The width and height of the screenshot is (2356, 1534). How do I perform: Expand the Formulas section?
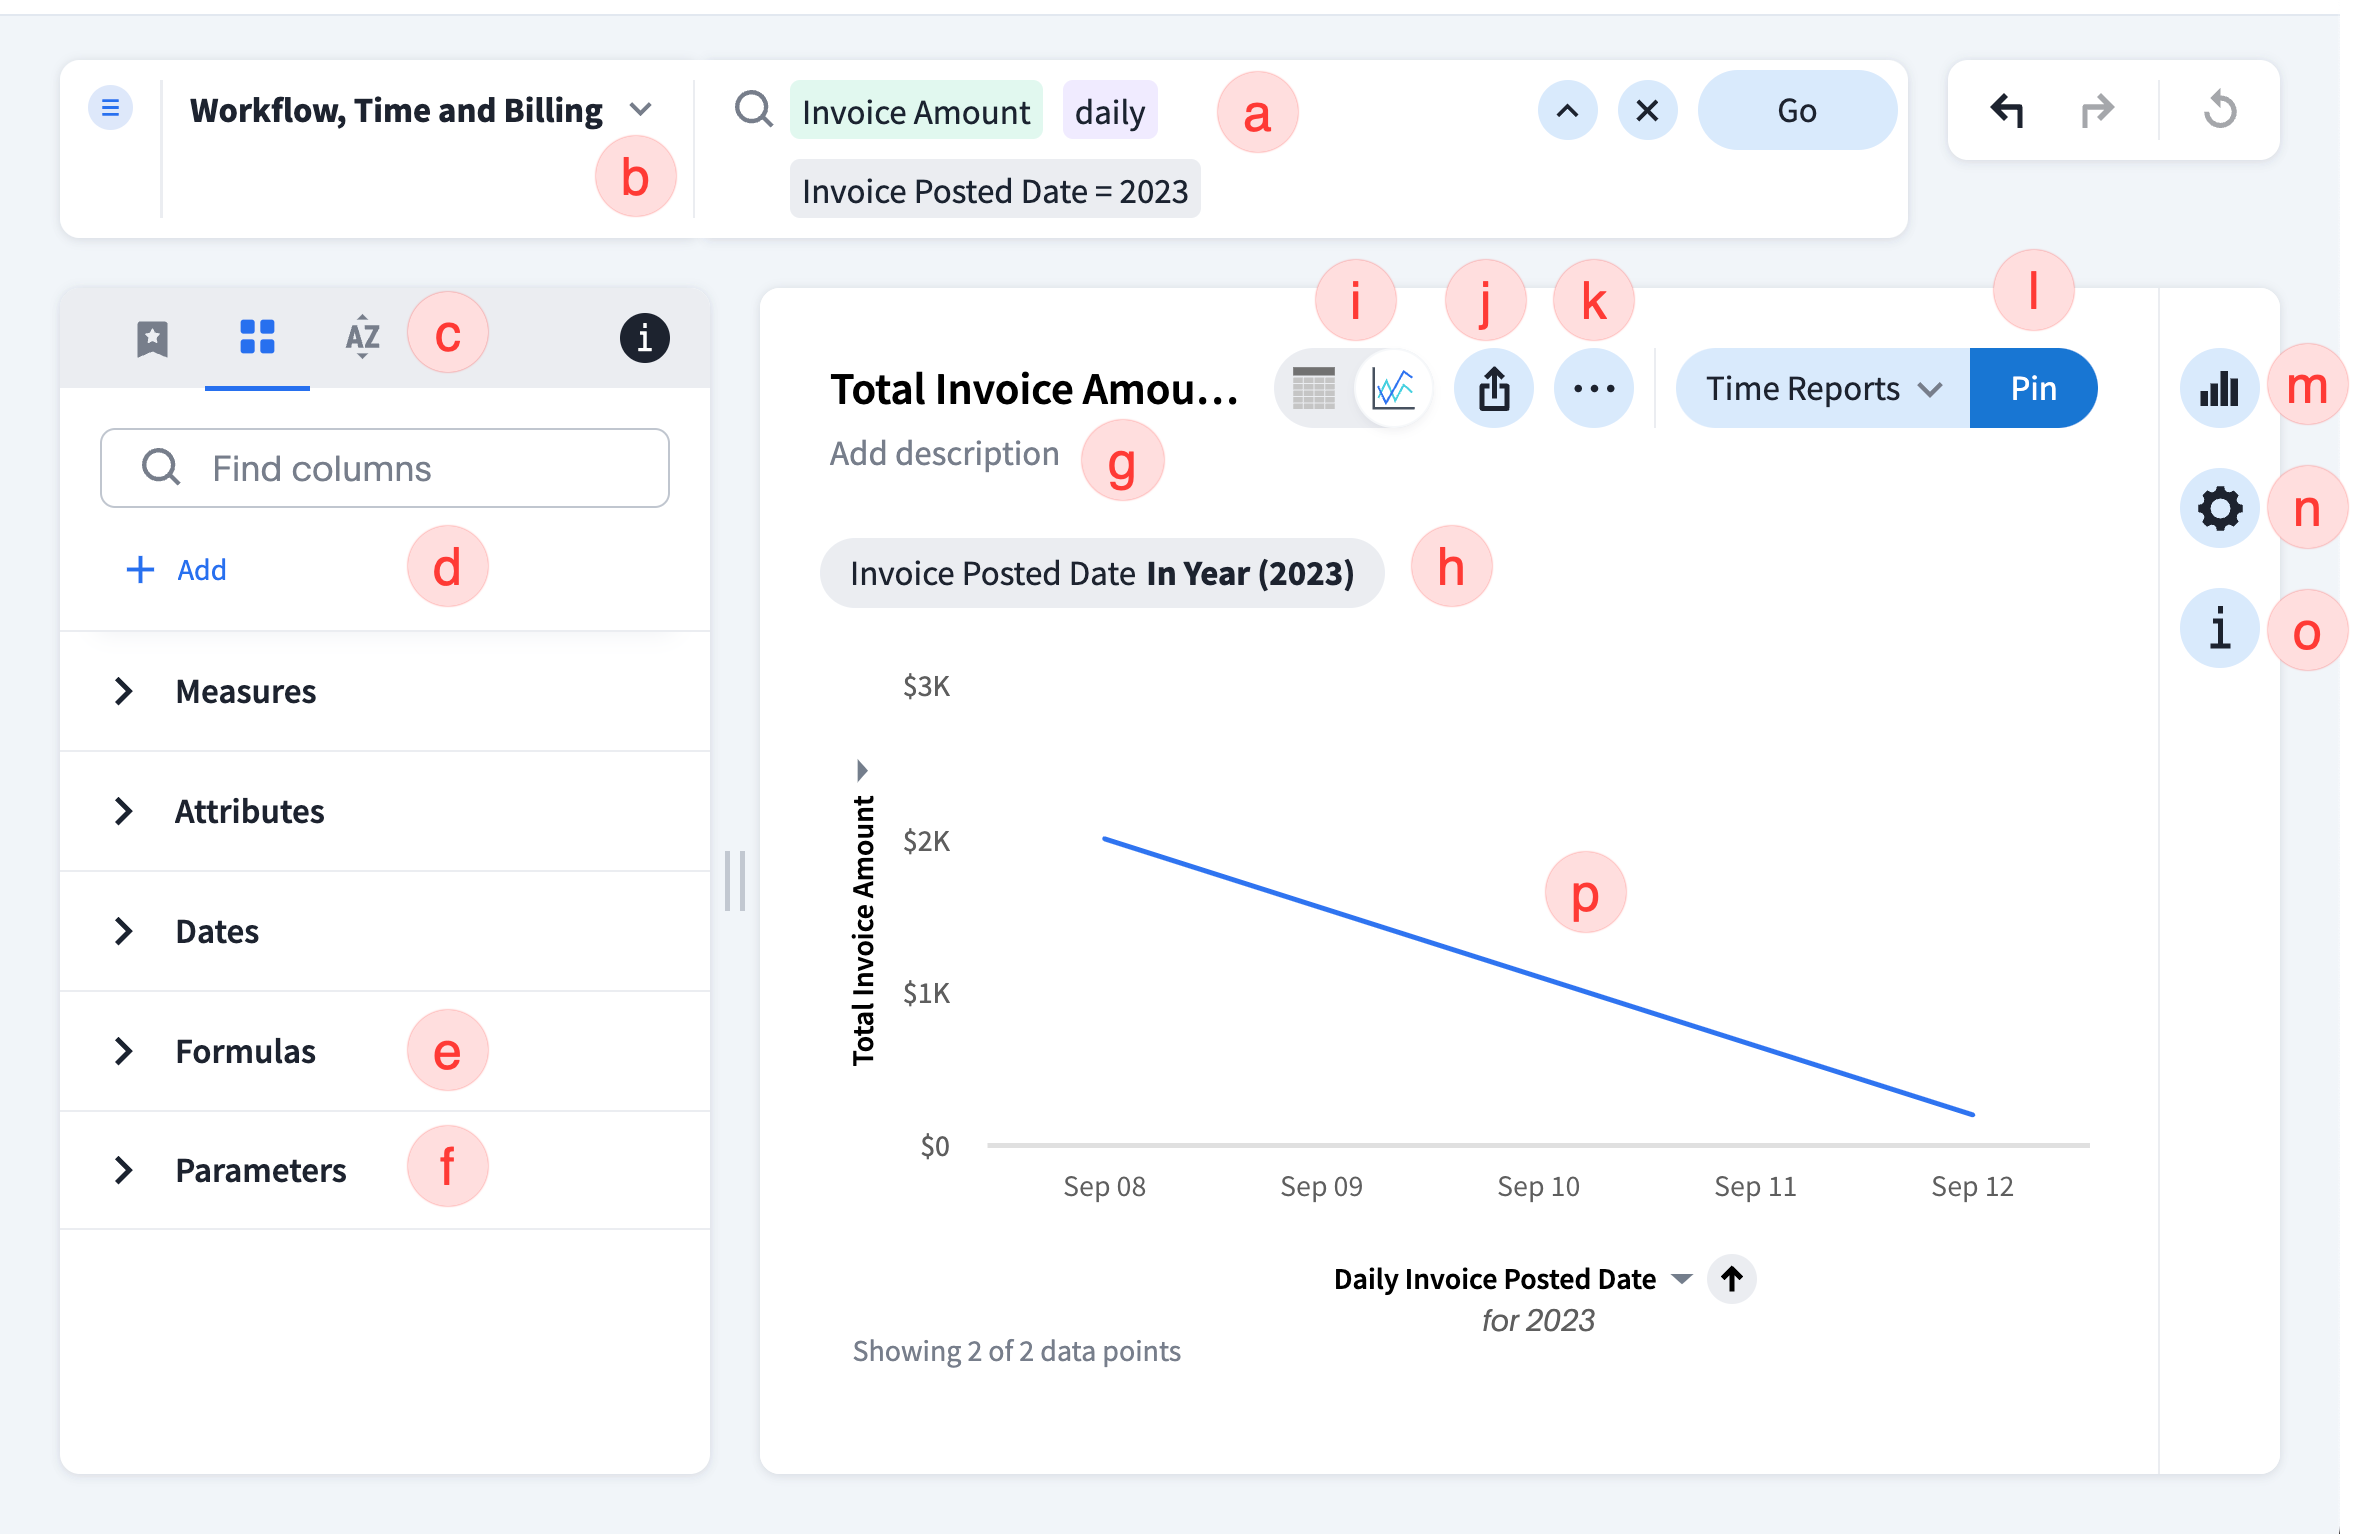[124, 1051]
